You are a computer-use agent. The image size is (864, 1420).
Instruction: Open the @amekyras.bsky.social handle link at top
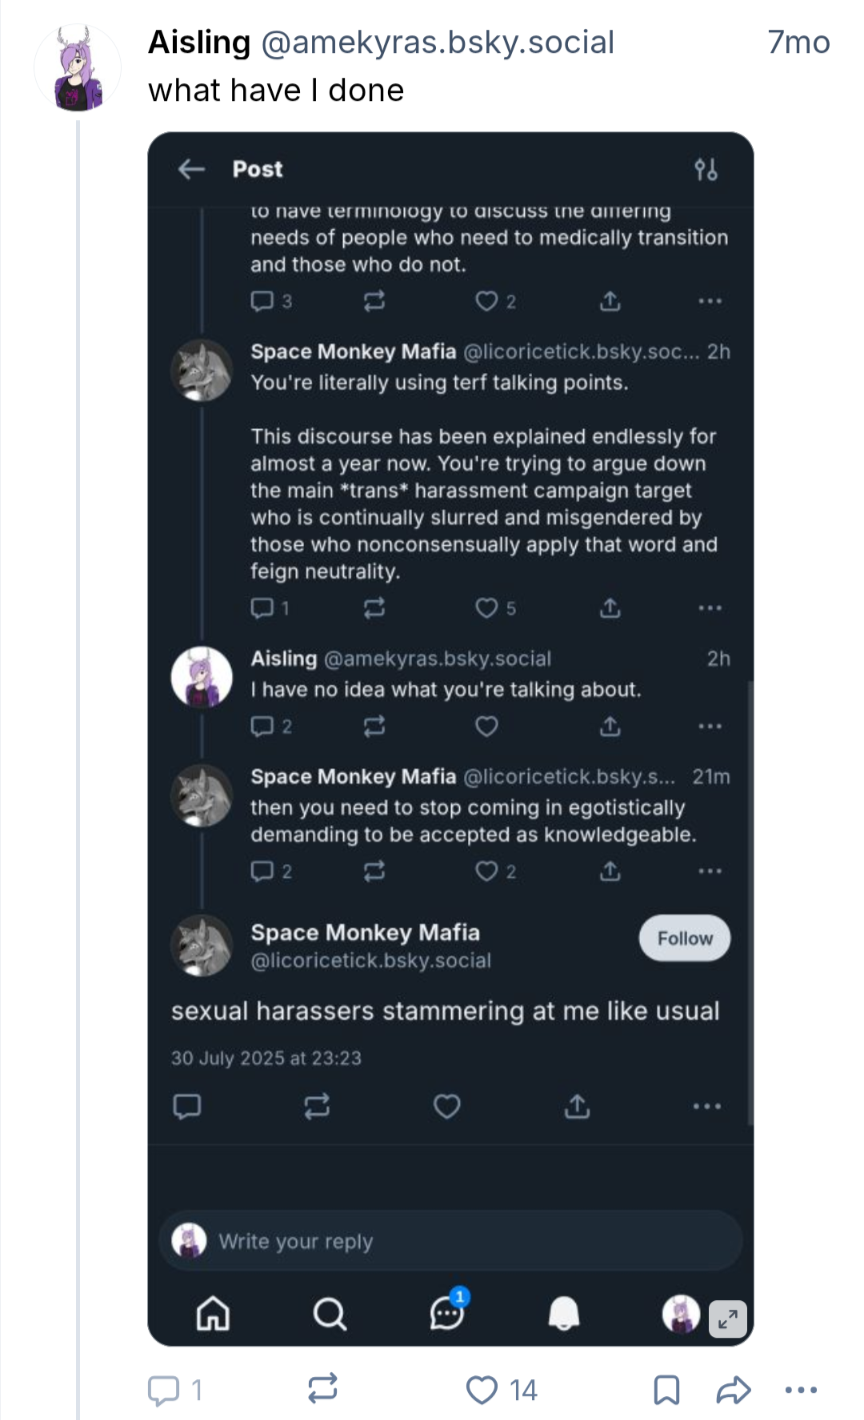(x=437, y=42)
